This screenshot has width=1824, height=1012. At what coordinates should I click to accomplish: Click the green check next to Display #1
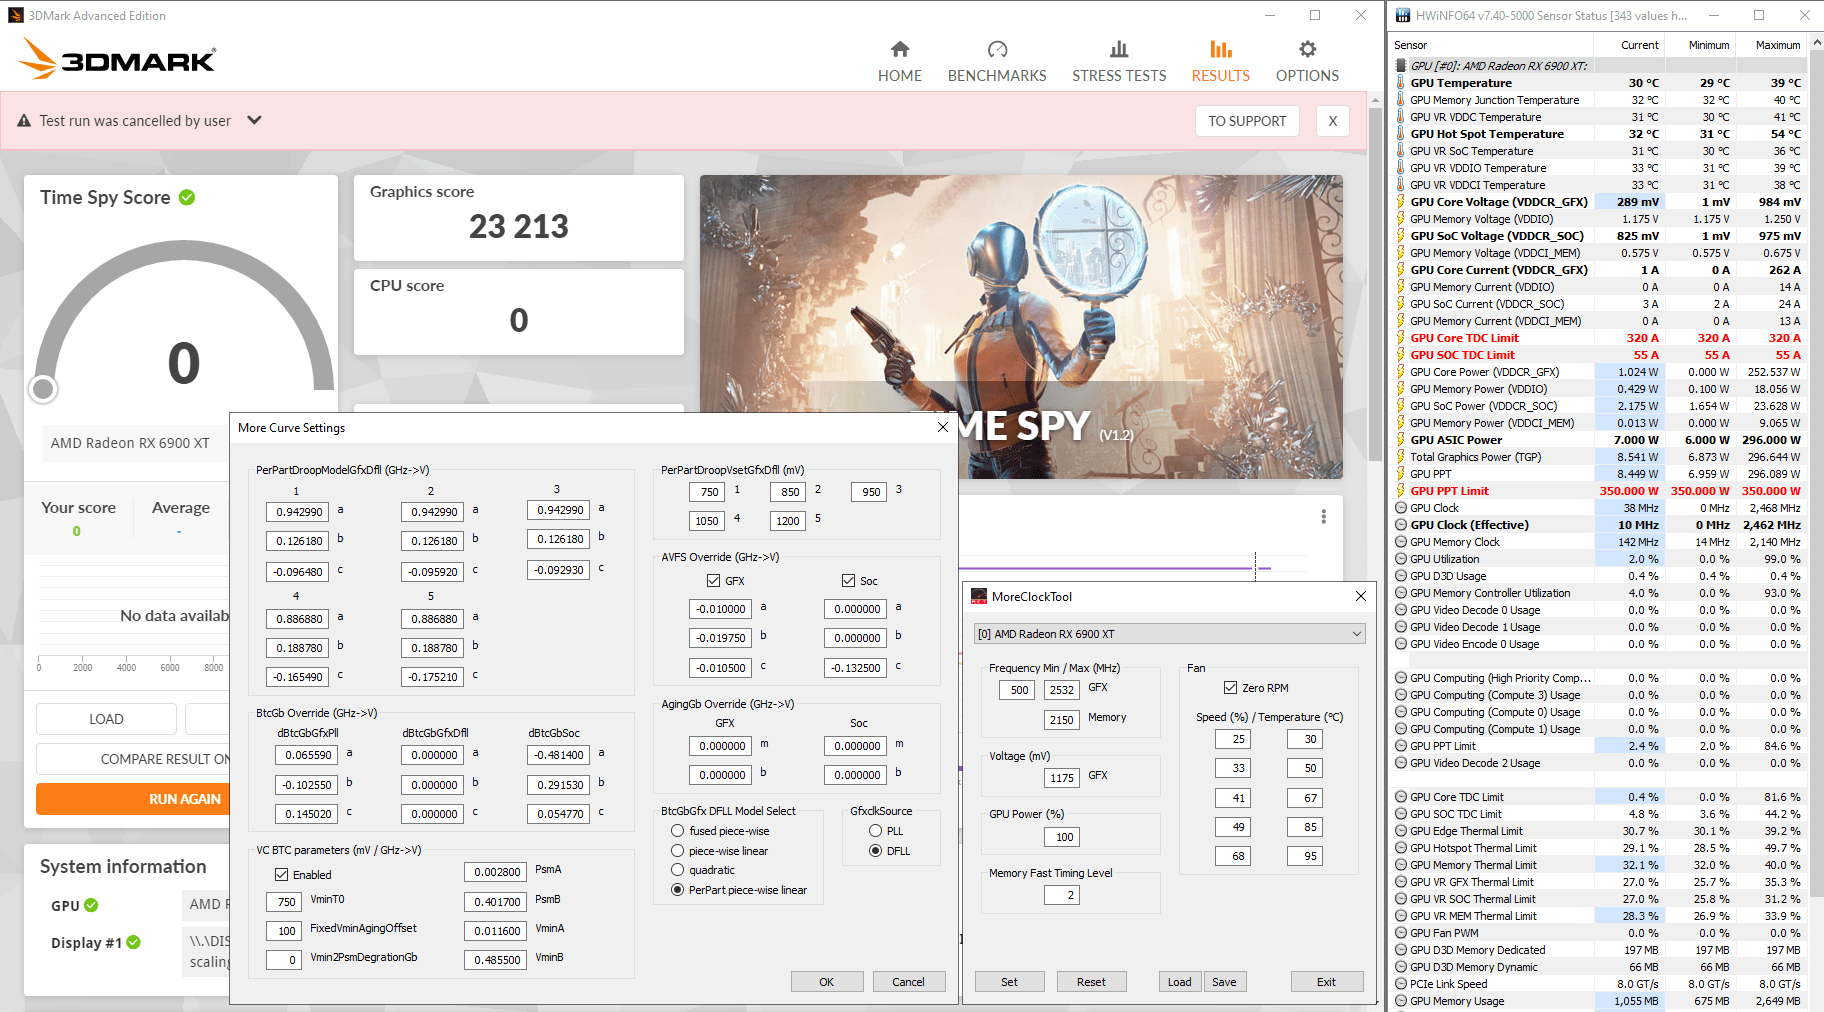click(134, 942)
